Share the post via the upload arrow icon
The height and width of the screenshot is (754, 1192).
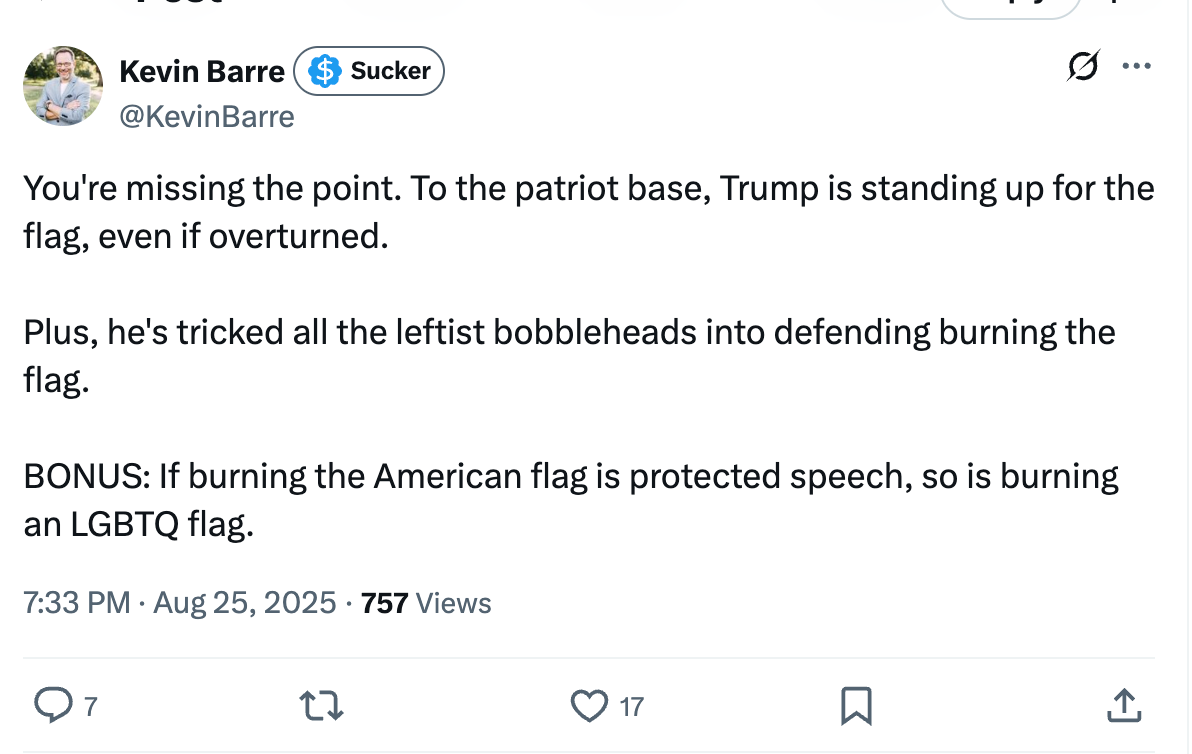pyautogui.click(x=1124, y=705)
